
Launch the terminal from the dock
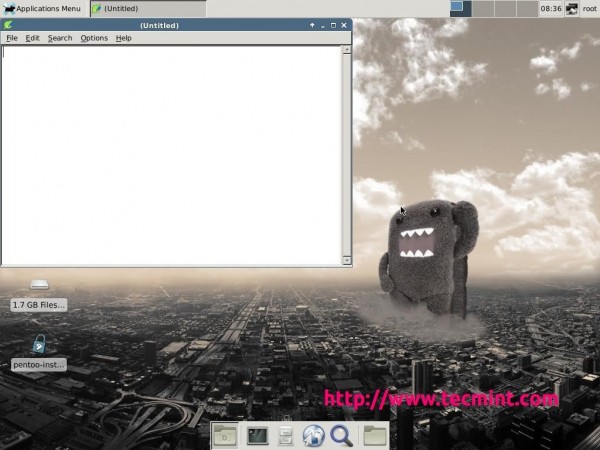pos(258,435)
